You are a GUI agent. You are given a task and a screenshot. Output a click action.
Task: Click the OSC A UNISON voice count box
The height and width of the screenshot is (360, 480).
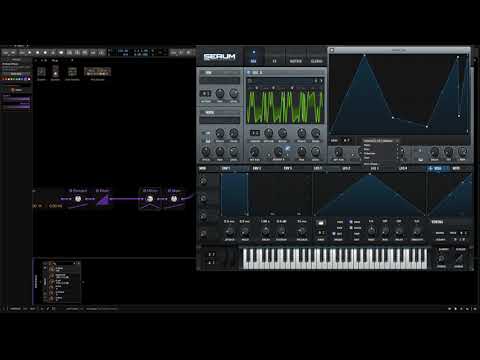(255, 133)
